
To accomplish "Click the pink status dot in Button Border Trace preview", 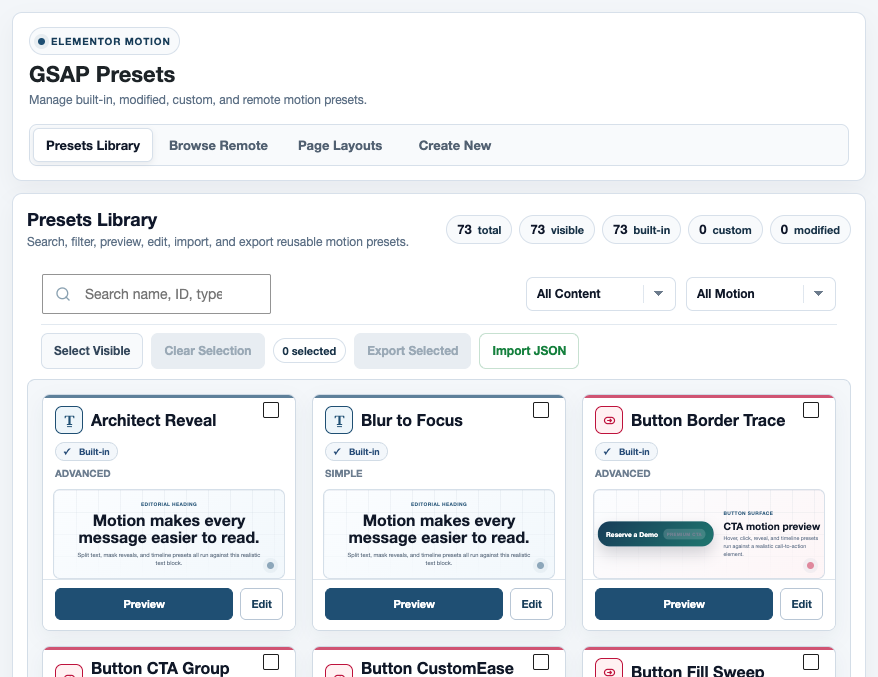I will [x=810, y=566].
